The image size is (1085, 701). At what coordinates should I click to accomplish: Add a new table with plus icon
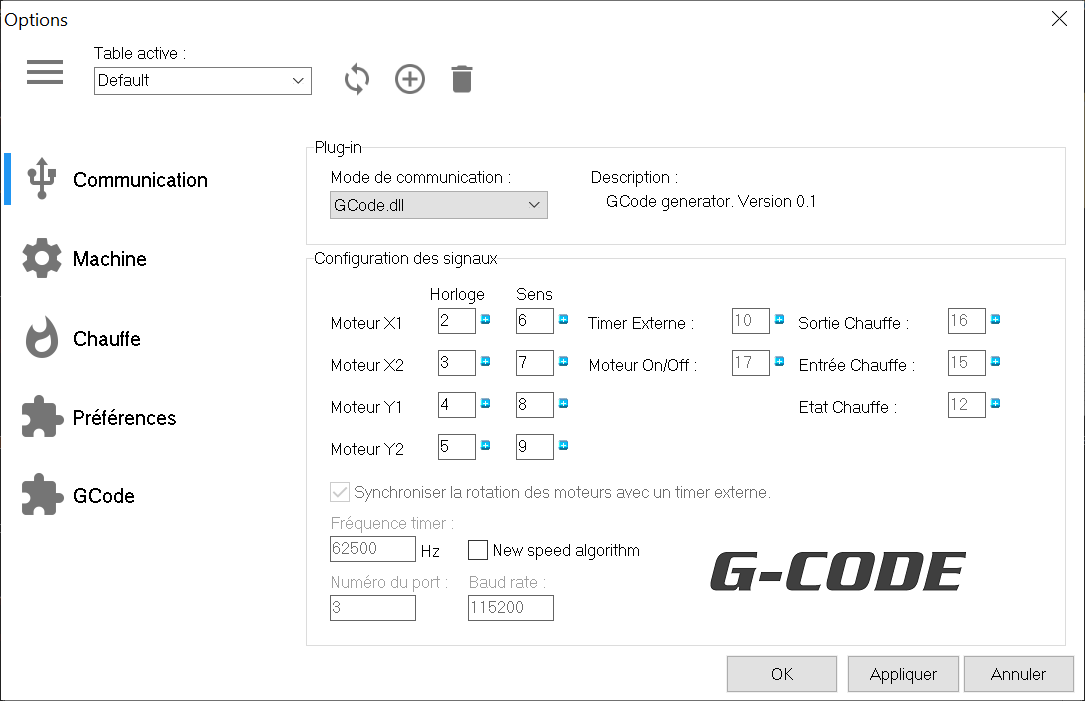click(x=410, y=79)
